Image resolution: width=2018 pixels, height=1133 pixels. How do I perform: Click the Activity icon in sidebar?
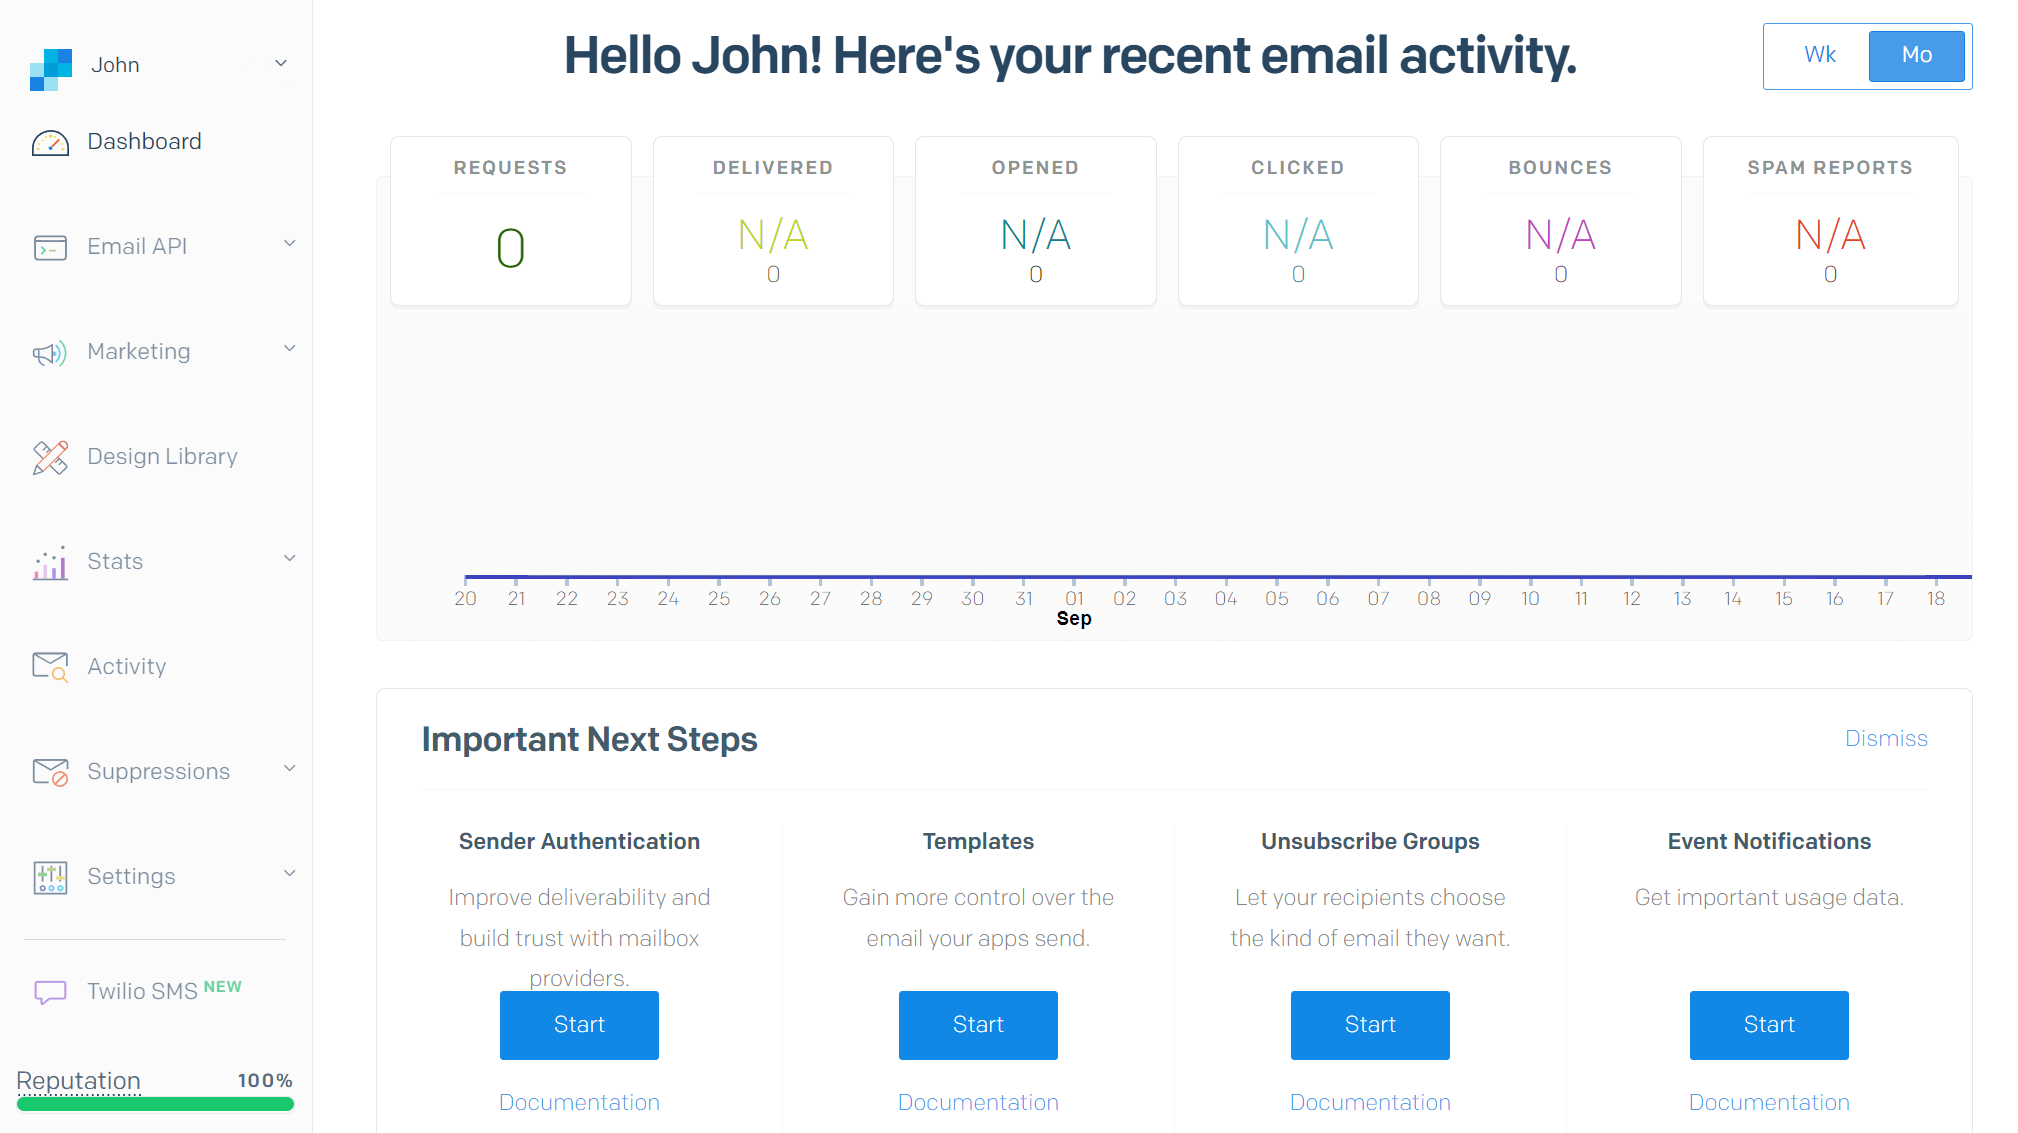[49, 667]
